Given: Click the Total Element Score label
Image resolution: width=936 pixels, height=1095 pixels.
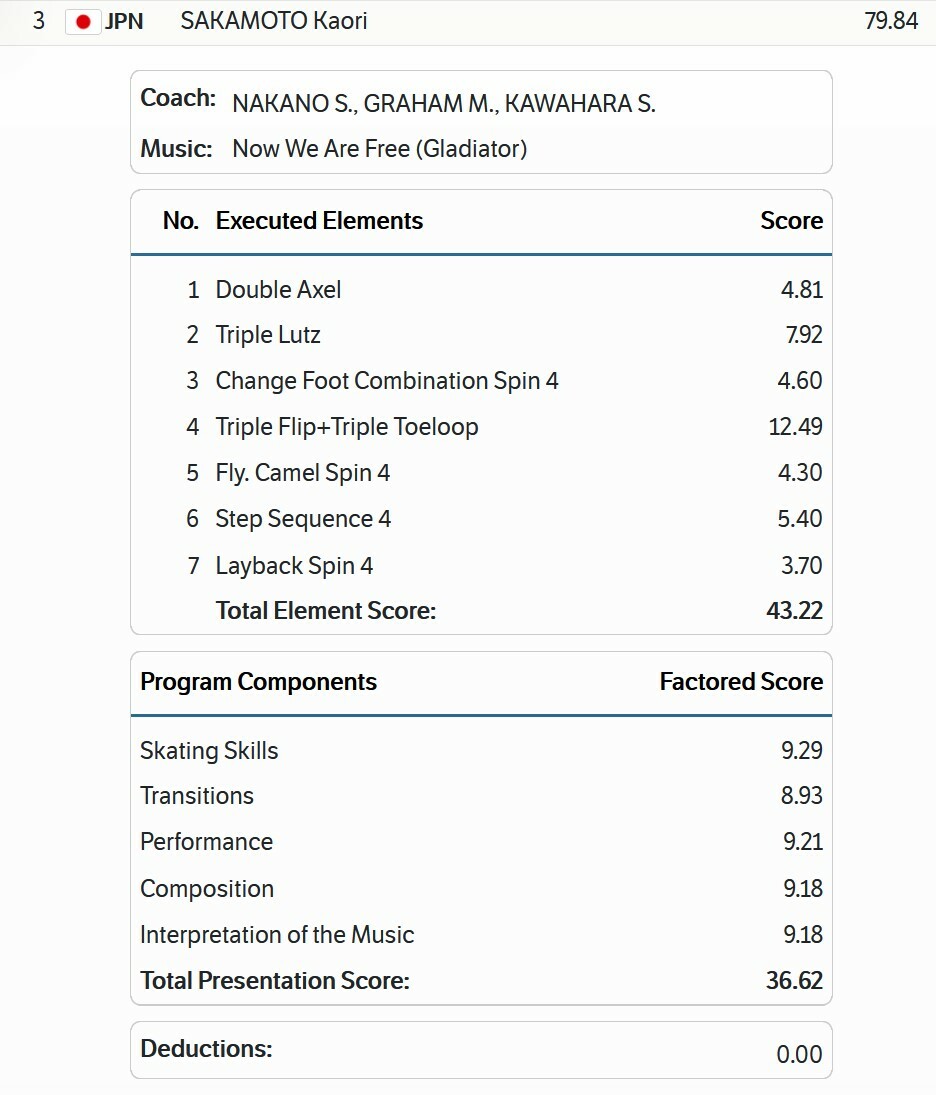Looking at the screenshot, I should (326, 611).
